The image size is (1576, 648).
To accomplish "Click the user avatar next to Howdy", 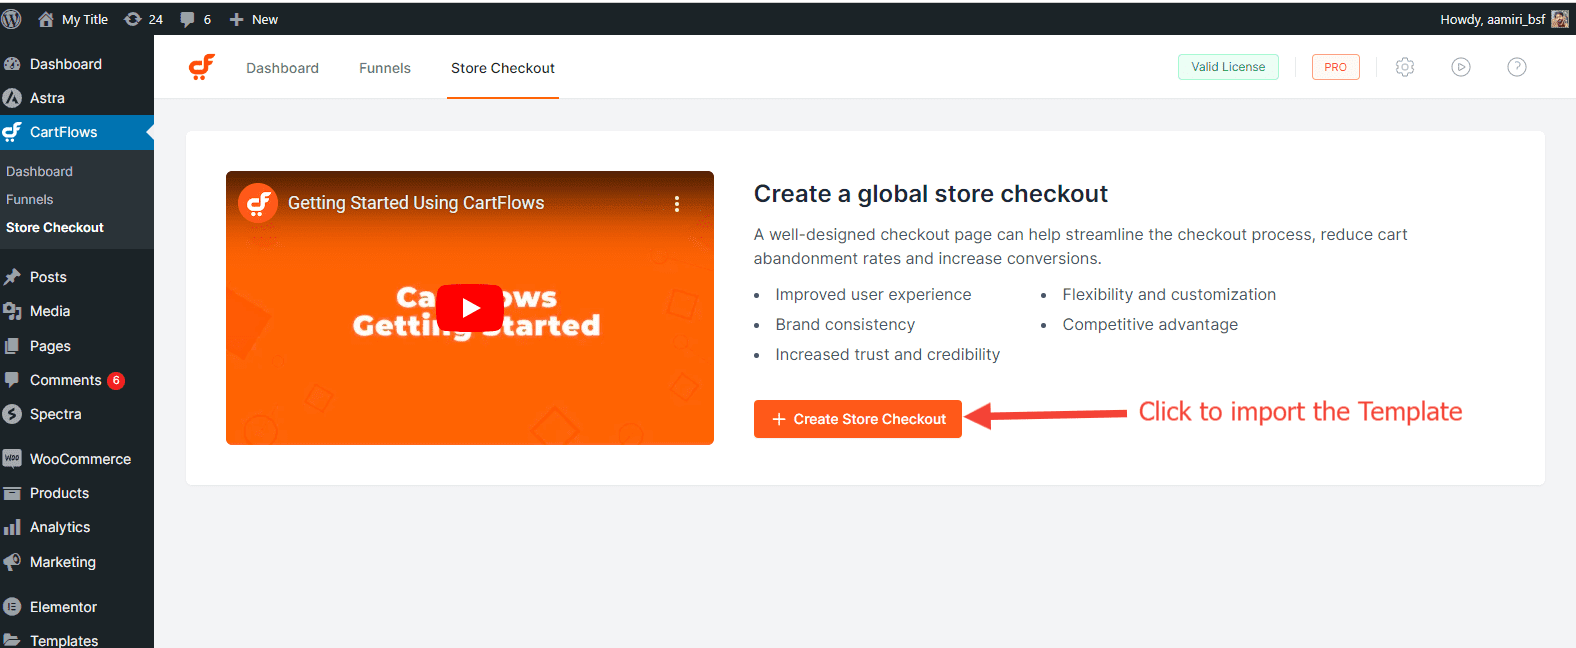I will 1559,19.
